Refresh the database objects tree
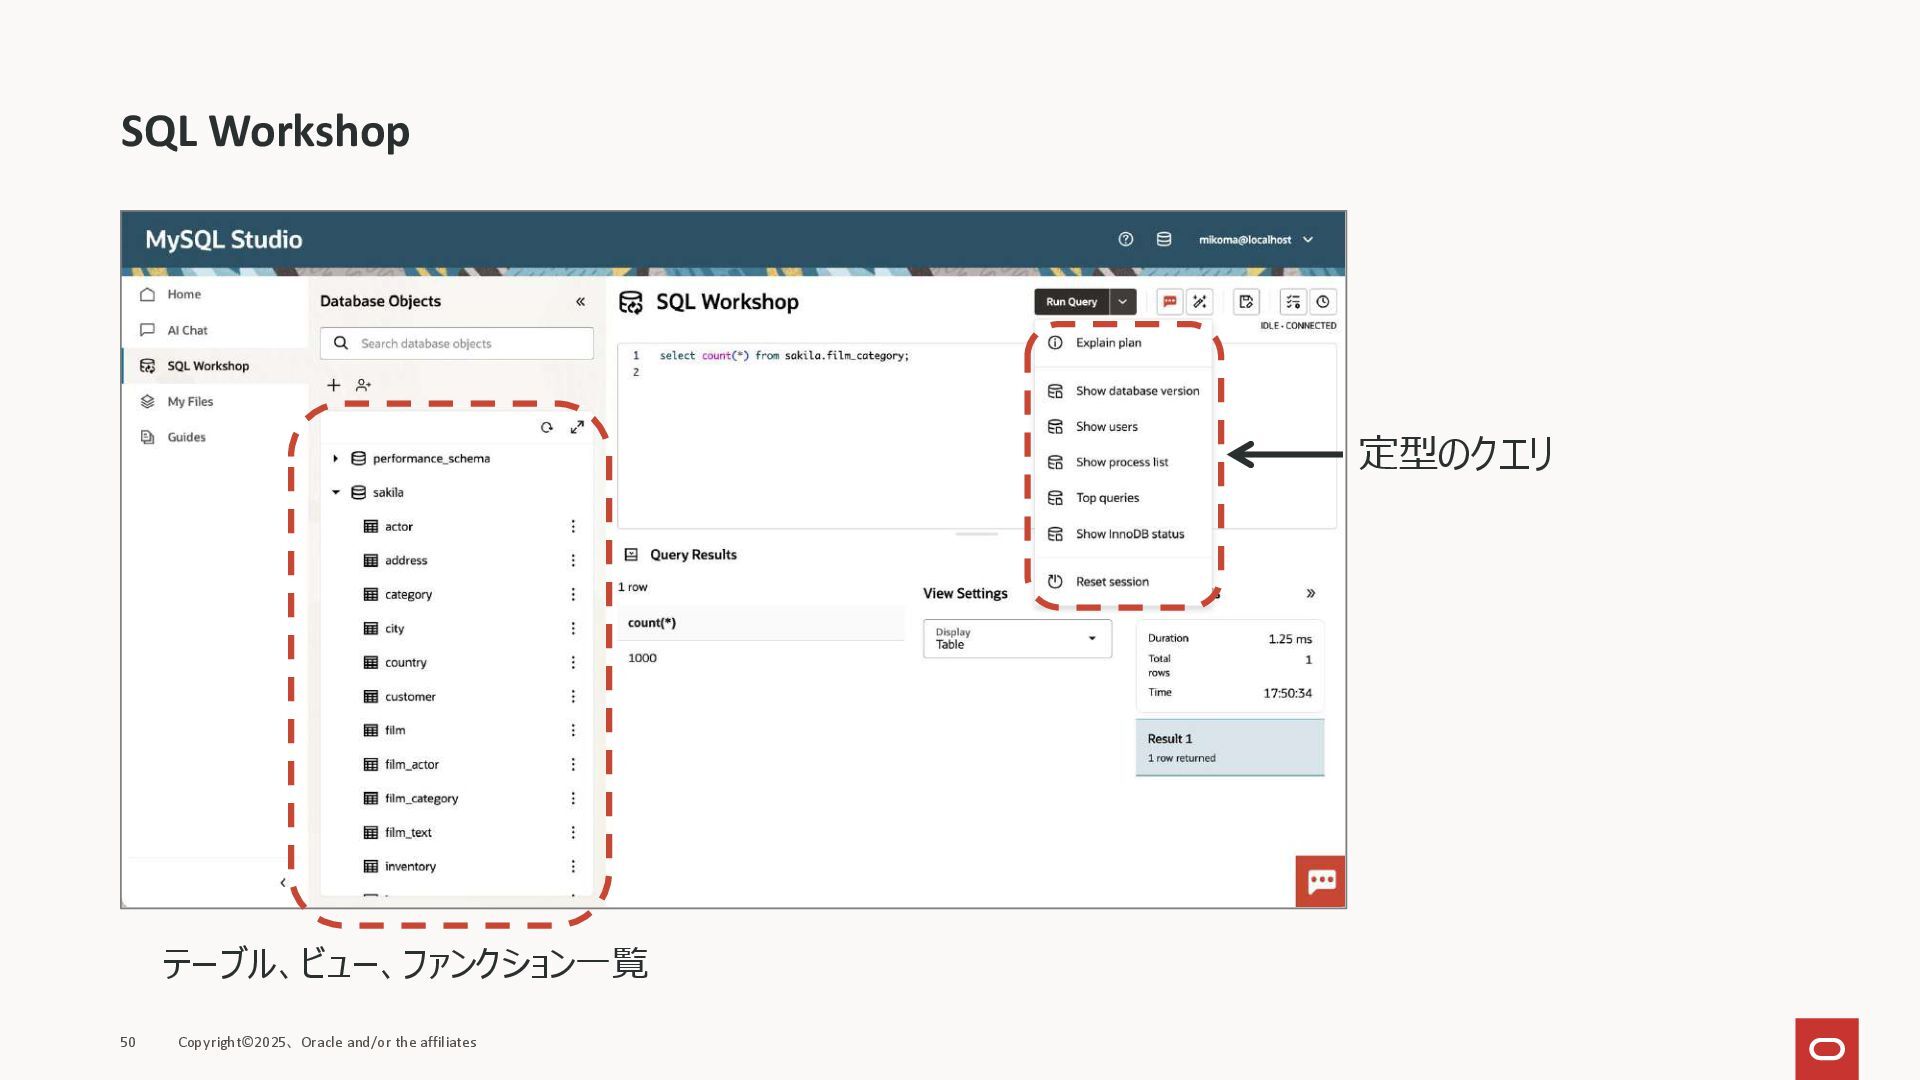 [x=547, y=428]
